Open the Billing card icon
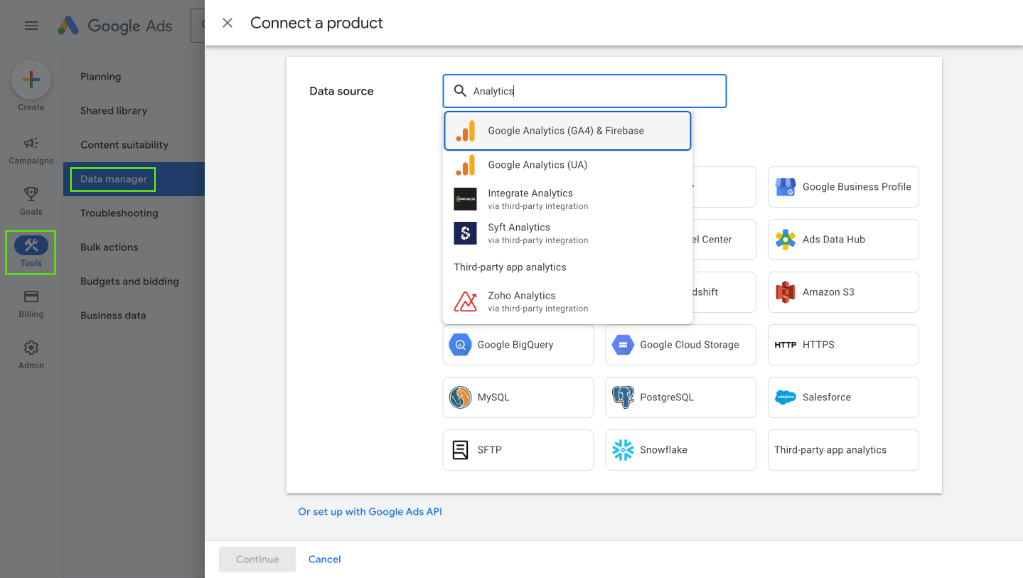The width and height of the screenshot is (1023, 578). 31,296
